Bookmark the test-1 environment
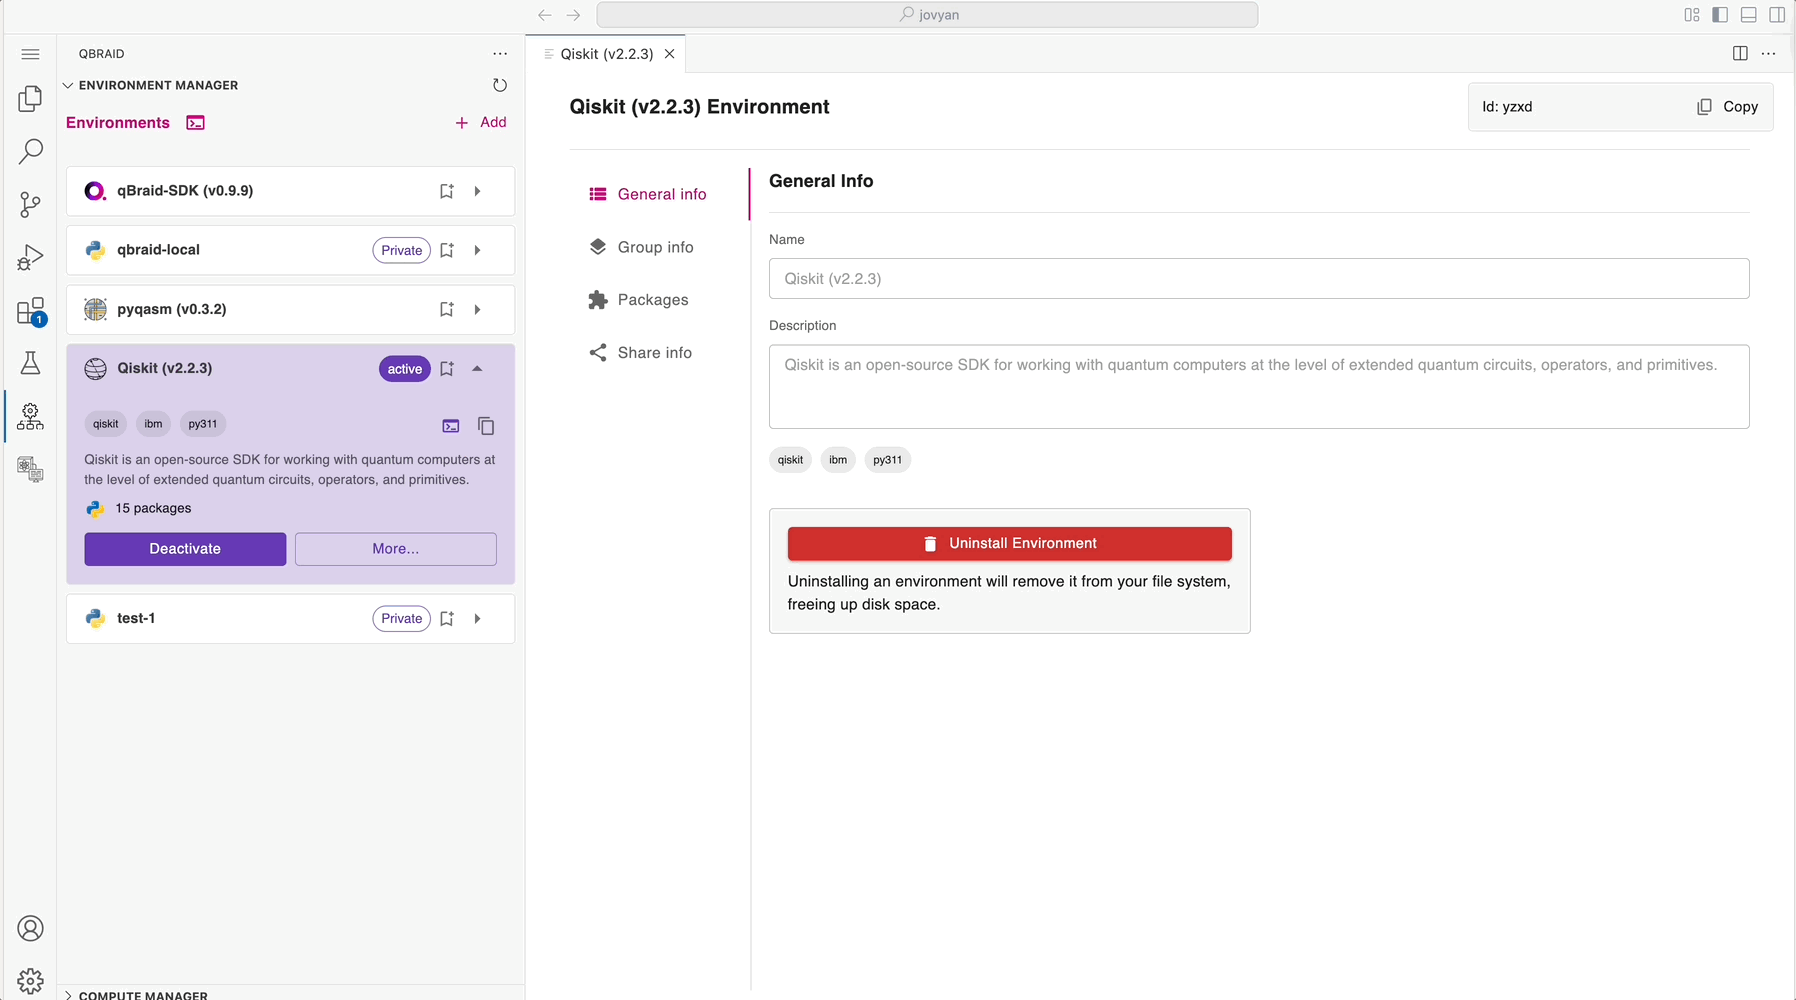Viewport: 1796px width, 1000px height. (447, 619)
